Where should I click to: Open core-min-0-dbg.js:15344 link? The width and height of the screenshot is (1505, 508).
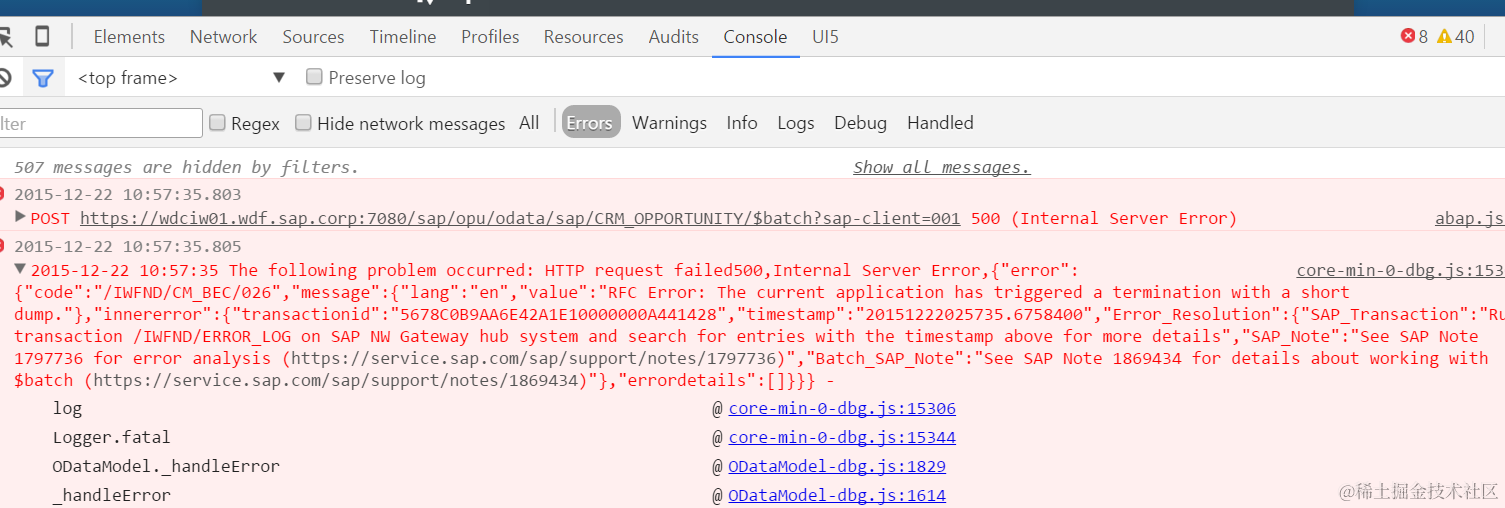[x=842, y=437]
